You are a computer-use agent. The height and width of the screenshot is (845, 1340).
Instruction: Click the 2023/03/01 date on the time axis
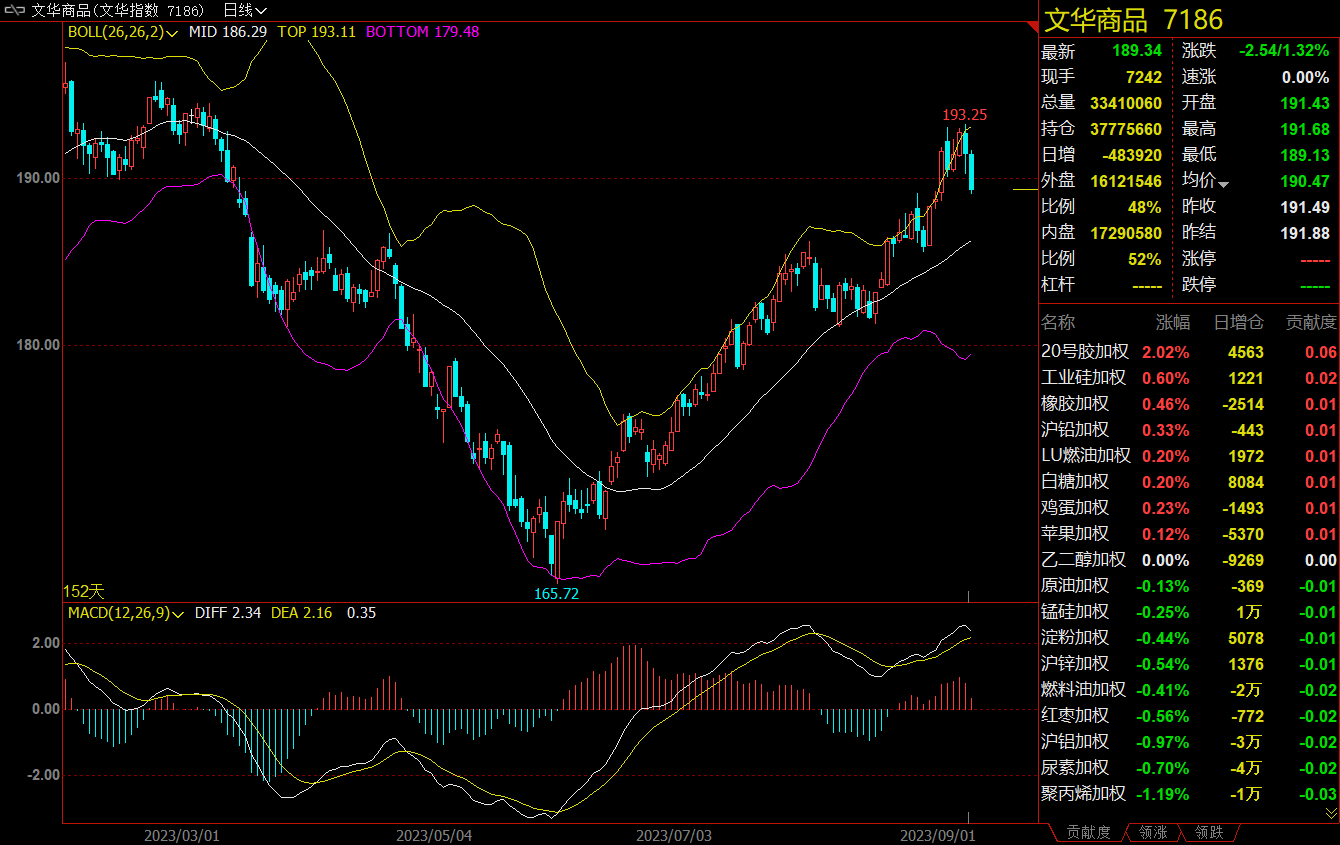point(181,834)
